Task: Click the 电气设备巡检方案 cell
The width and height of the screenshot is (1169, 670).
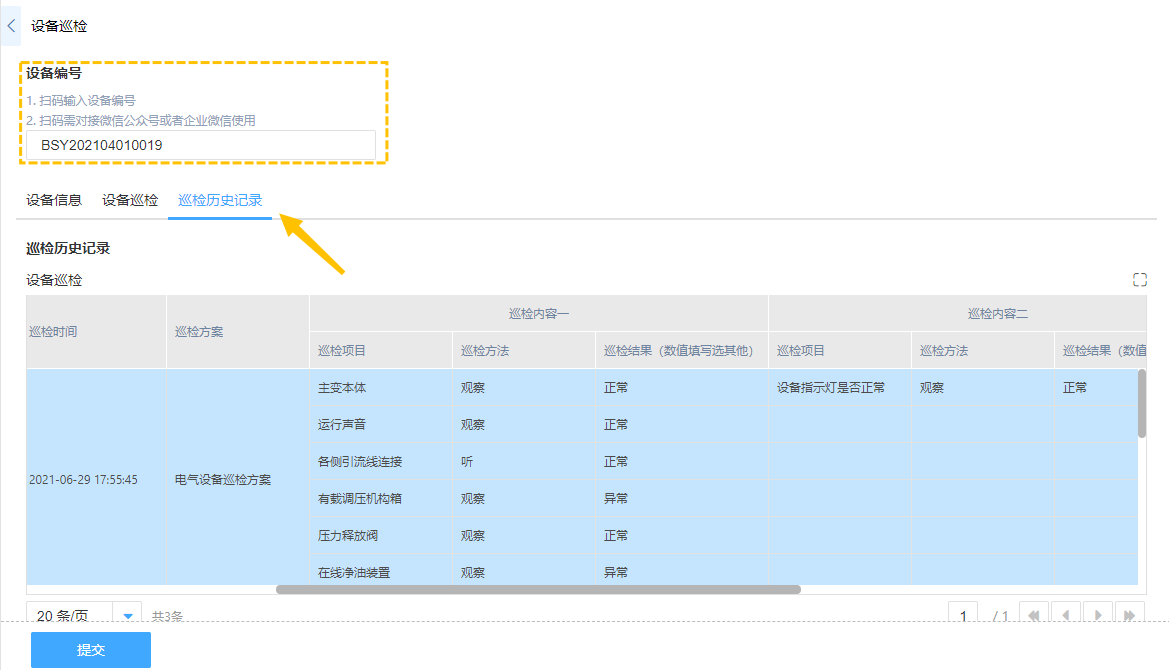Action: 223,480
